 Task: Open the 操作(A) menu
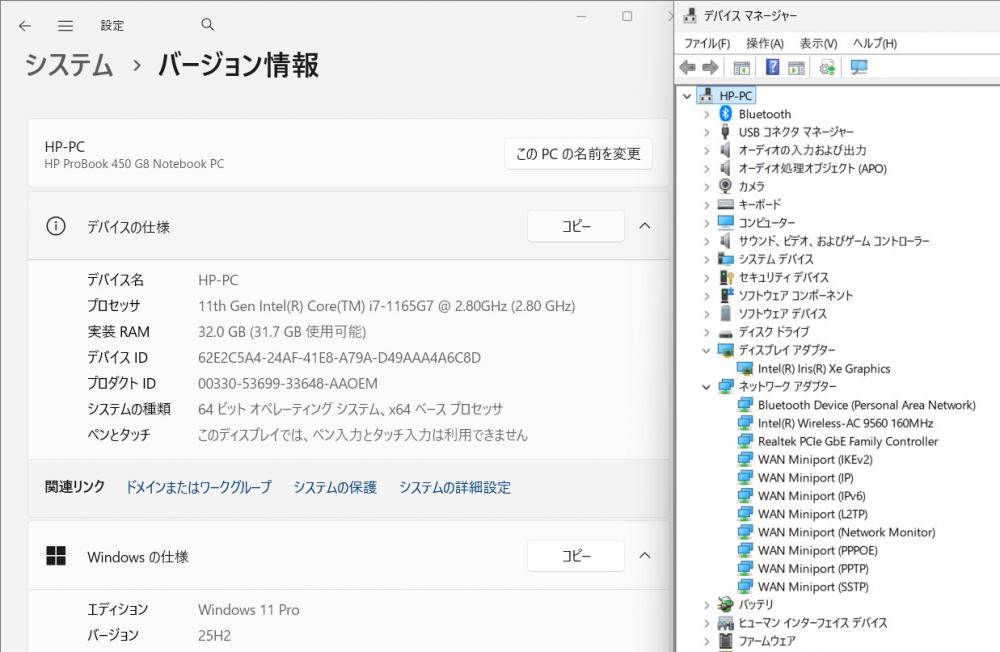(x=764, y=43)
